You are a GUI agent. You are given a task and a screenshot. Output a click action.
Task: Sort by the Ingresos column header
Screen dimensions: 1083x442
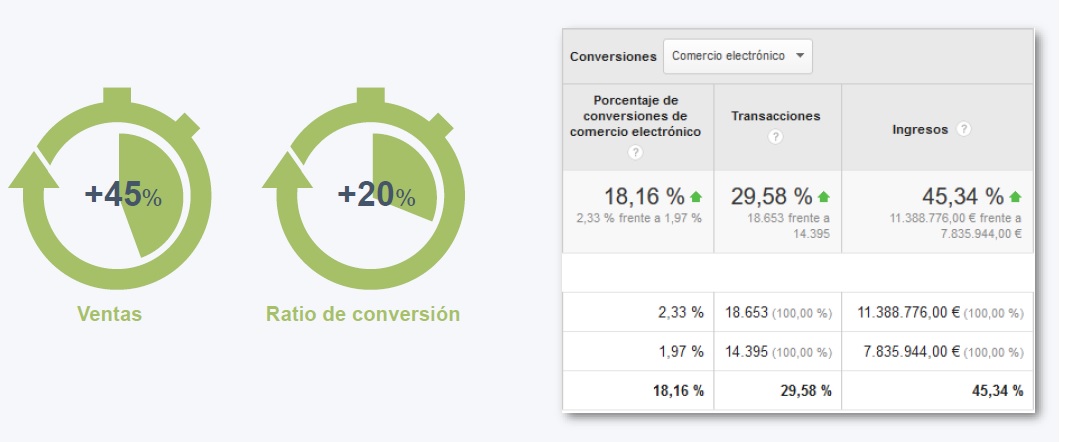tap(920, 130)
